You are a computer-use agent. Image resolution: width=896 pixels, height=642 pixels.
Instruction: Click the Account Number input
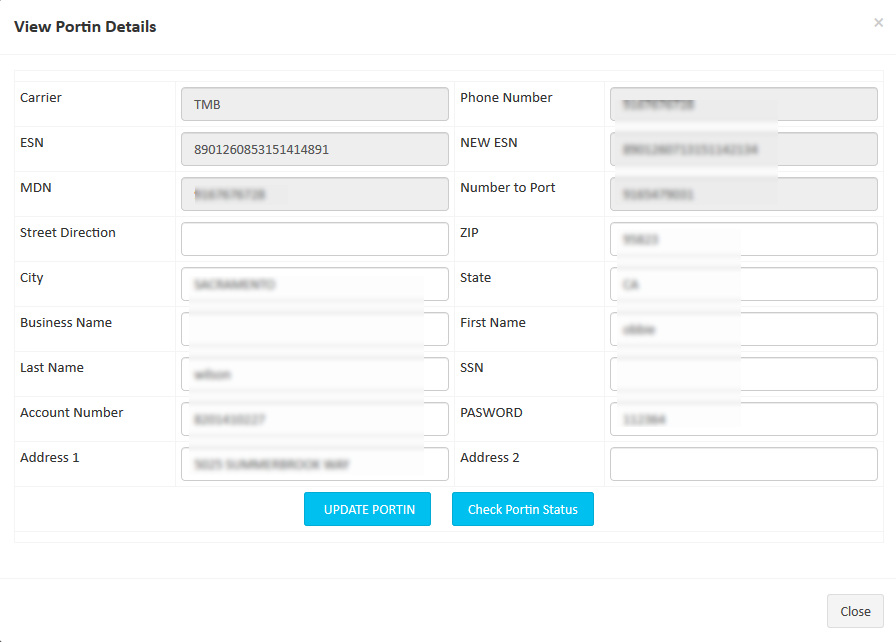tap(315, 419)
